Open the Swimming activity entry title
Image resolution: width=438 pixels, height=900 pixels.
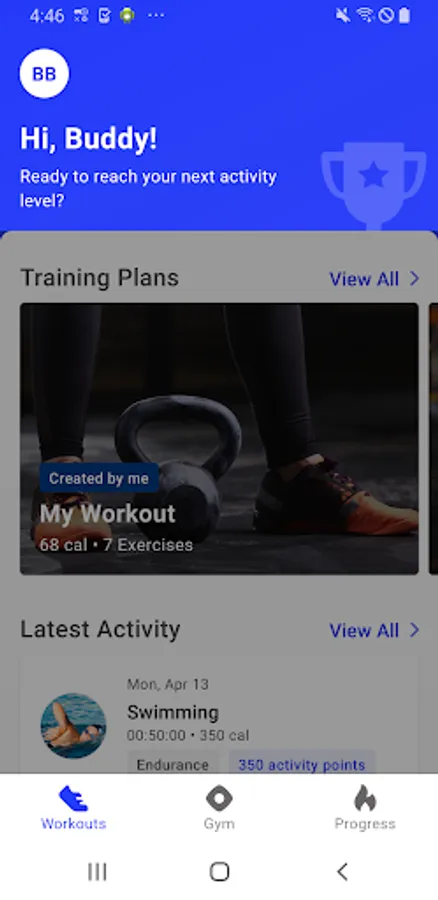[x=173, y=712]
